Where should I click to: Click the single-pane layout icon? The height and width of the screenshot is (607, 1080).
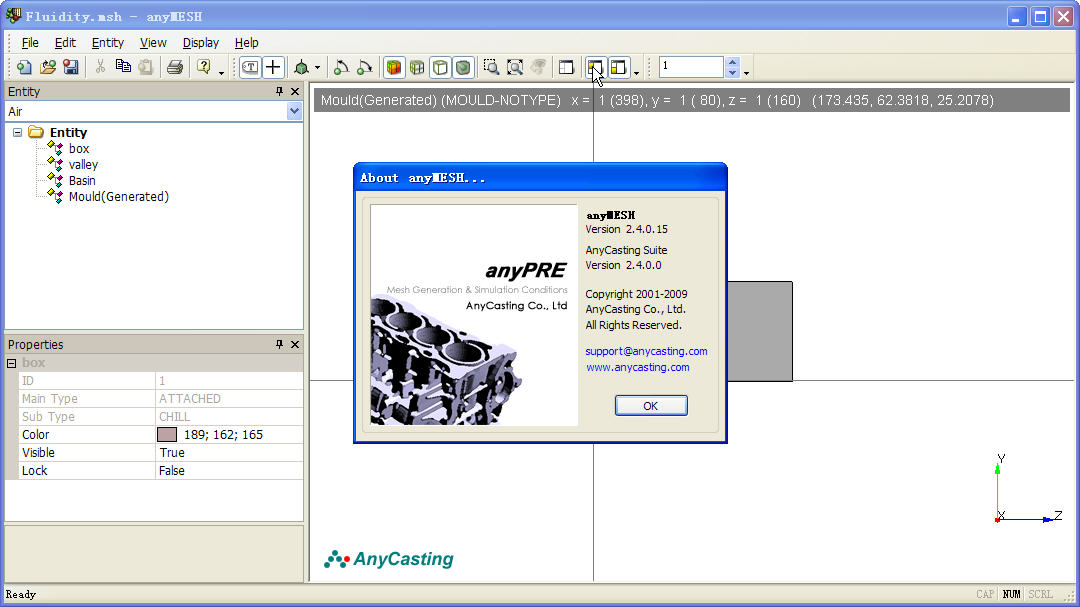566,67
